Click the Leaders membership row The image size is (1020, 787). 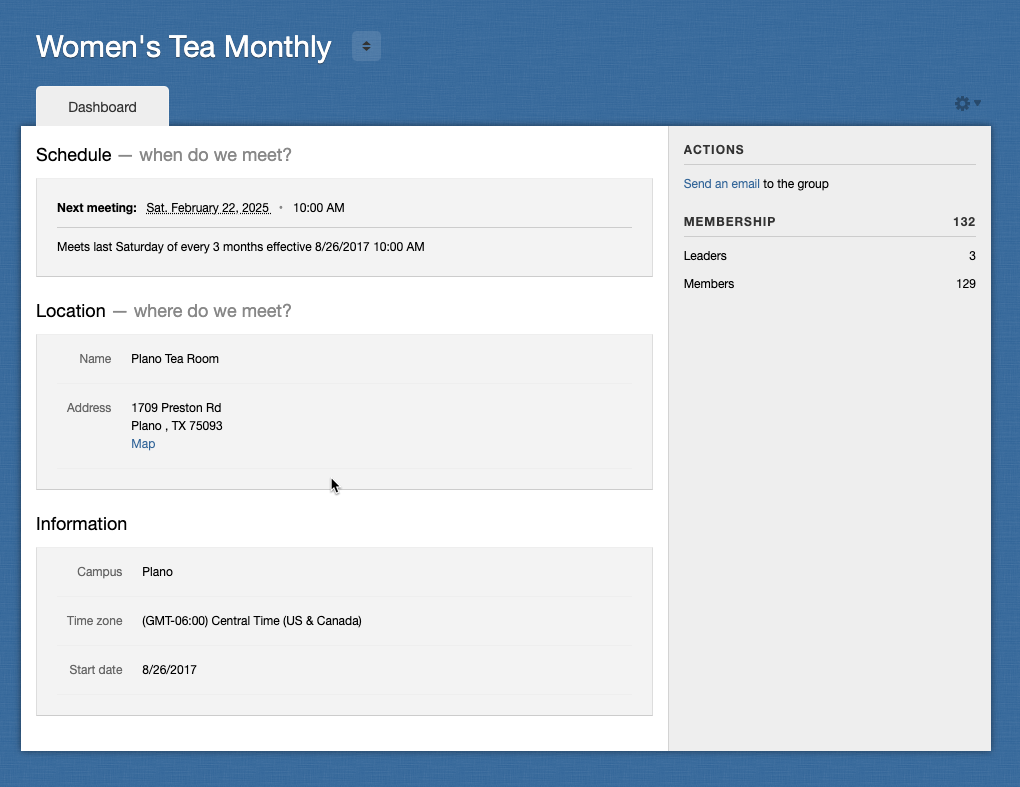pyautogui.click(x=829, y=256)
